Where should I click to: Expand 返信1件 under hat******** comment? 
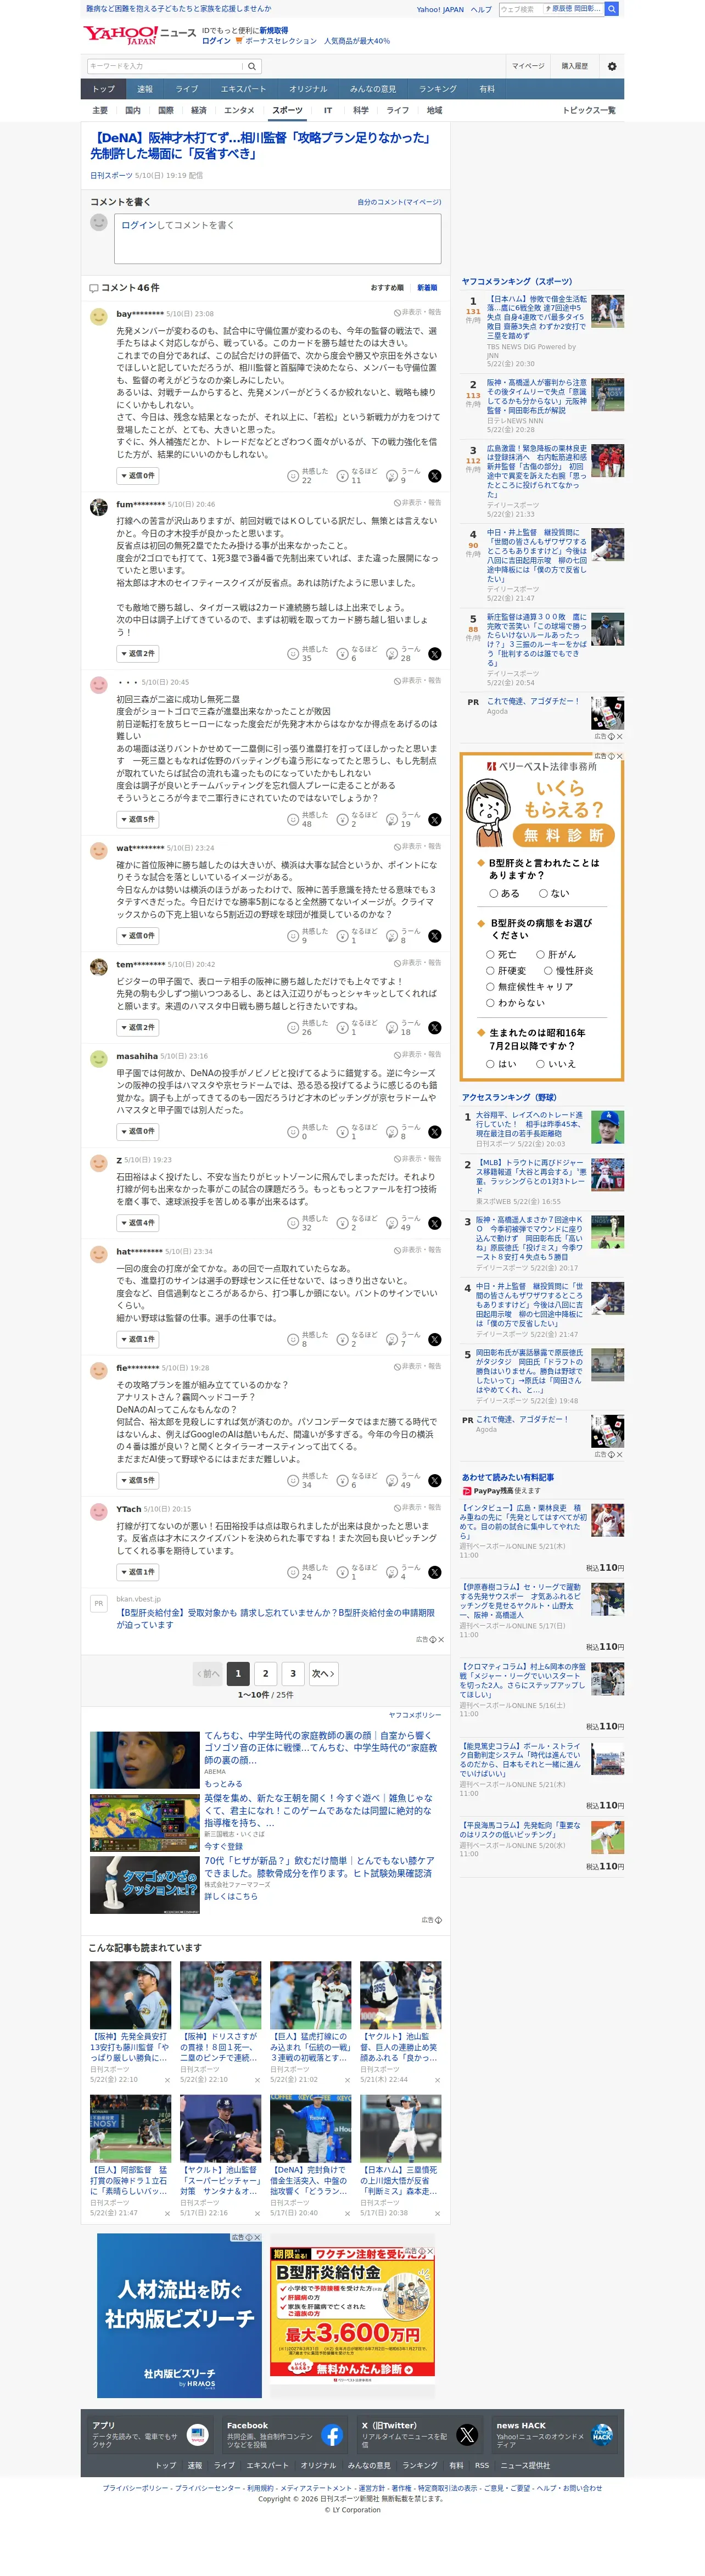[x=138, y=1340]
